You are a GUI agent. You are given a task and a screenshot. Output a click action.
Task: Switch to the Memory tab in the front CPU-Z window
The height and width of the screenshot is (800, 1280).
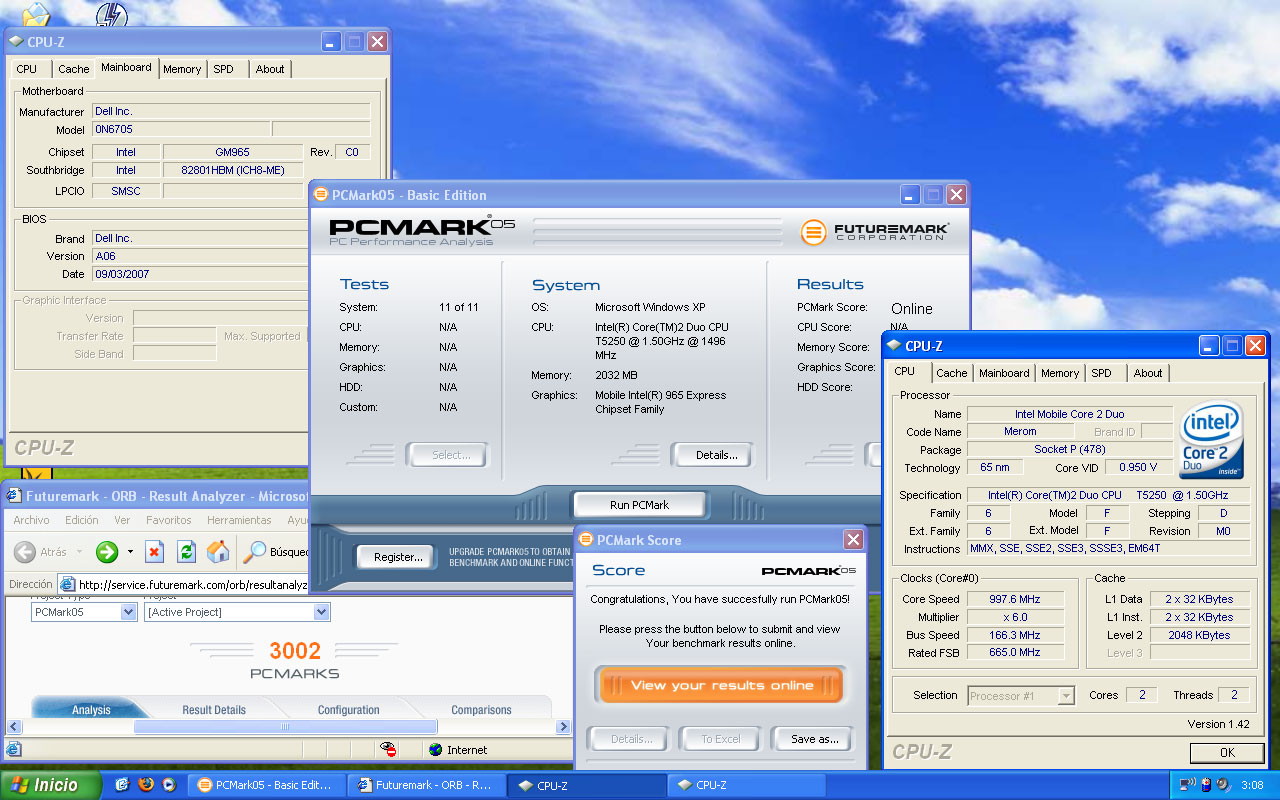pyautogui.click(x=1060, y=373)
